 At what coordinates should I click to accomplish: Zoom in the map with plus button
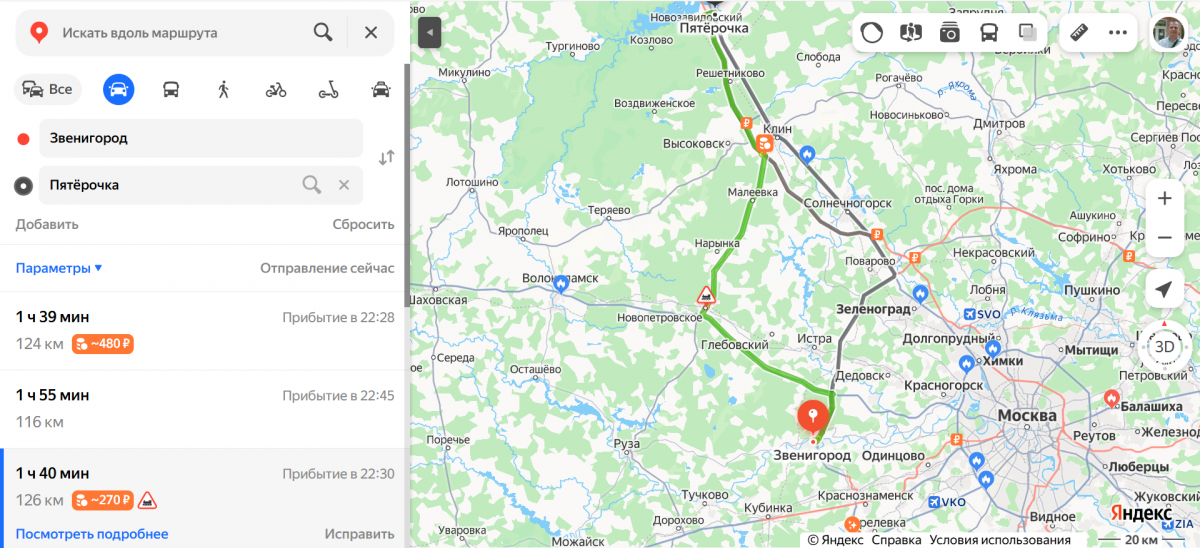point(1164,198)
